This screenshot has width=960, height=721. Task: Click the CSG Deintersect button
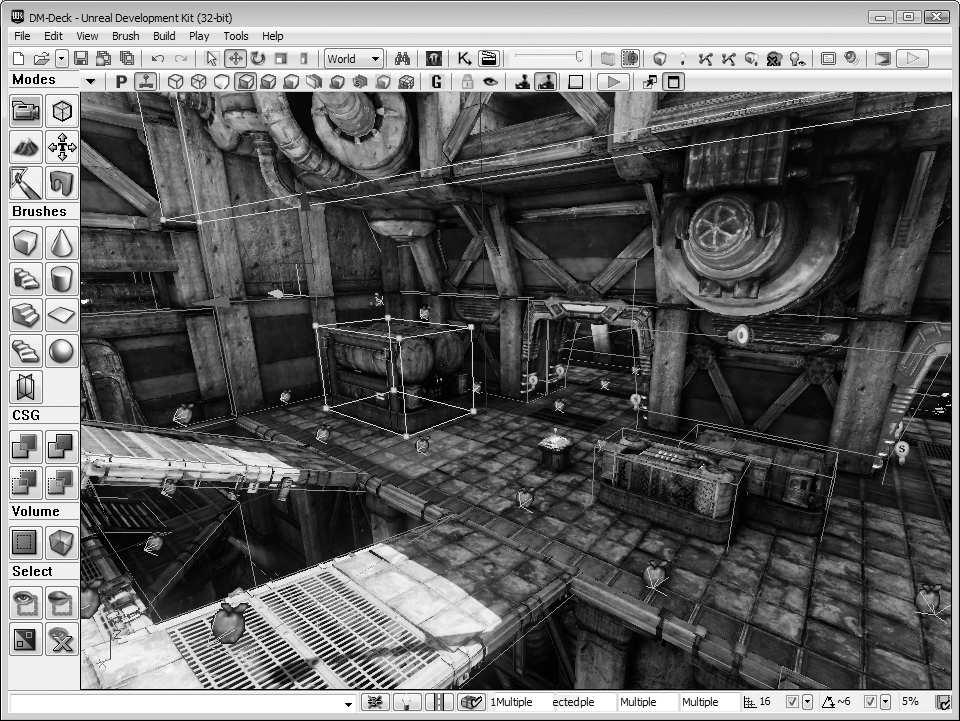(x=62, y=482)
